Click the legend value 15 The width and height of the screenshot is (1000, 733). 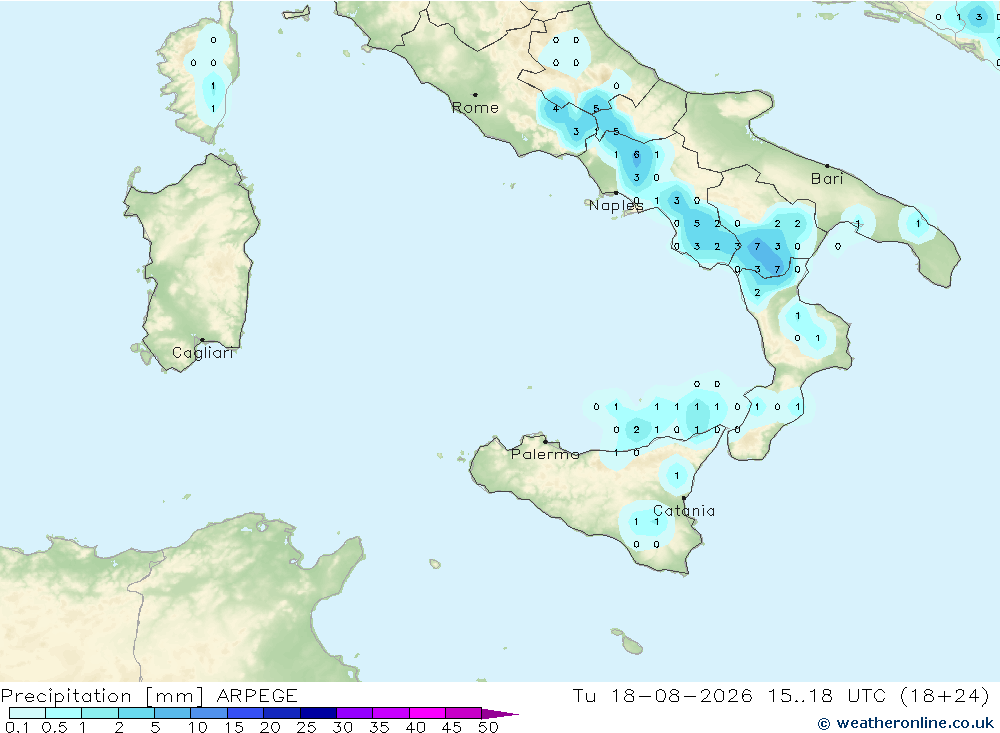pyautogui.click(x=234, y=727)
